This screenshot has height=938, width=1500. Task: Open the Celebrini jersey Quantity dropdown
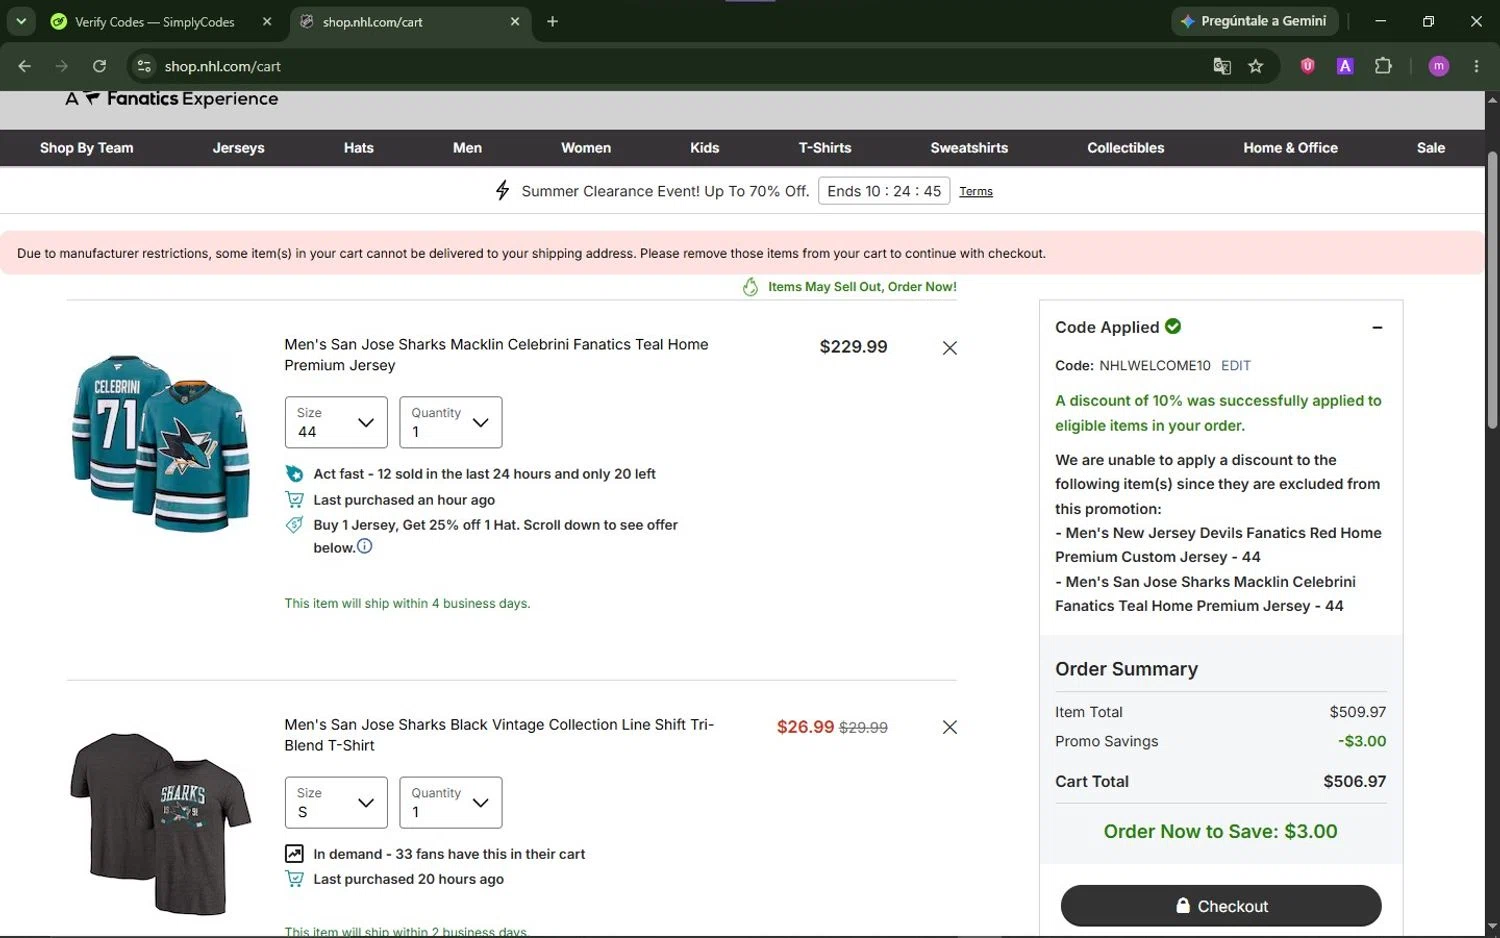pyautogui.click(x=451, y=422)
